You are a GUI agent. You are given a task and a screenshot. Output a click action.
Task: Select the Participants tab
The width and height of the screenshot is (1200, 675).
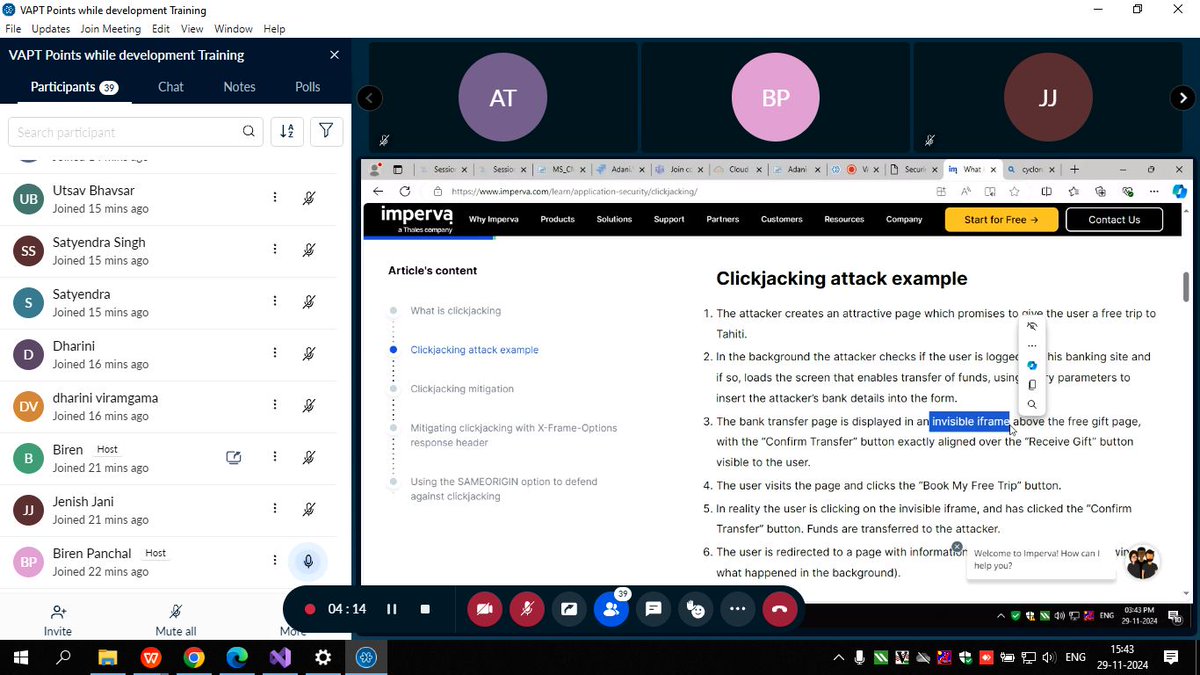pyautogui.click(x=74, y=87)
